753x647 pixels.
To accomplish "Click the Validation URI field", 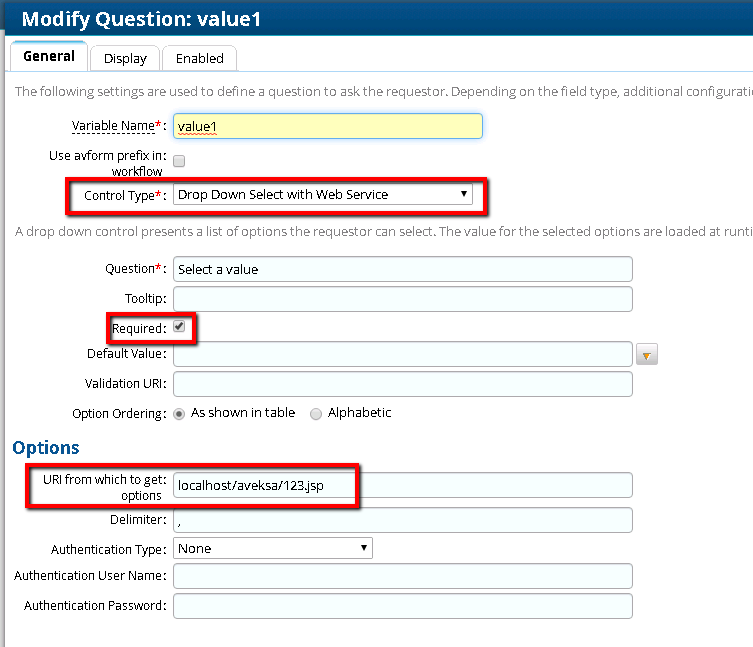I will 402,384.
